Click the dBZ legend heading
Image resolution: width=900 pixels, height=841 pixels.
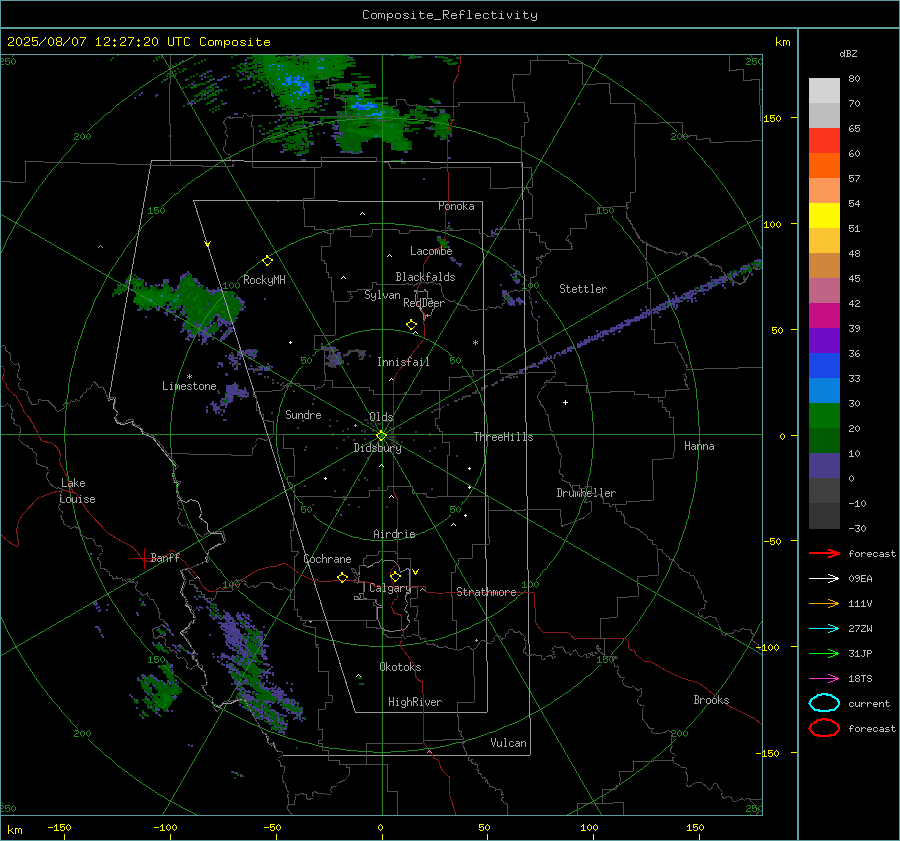click(x=848, y=54)
